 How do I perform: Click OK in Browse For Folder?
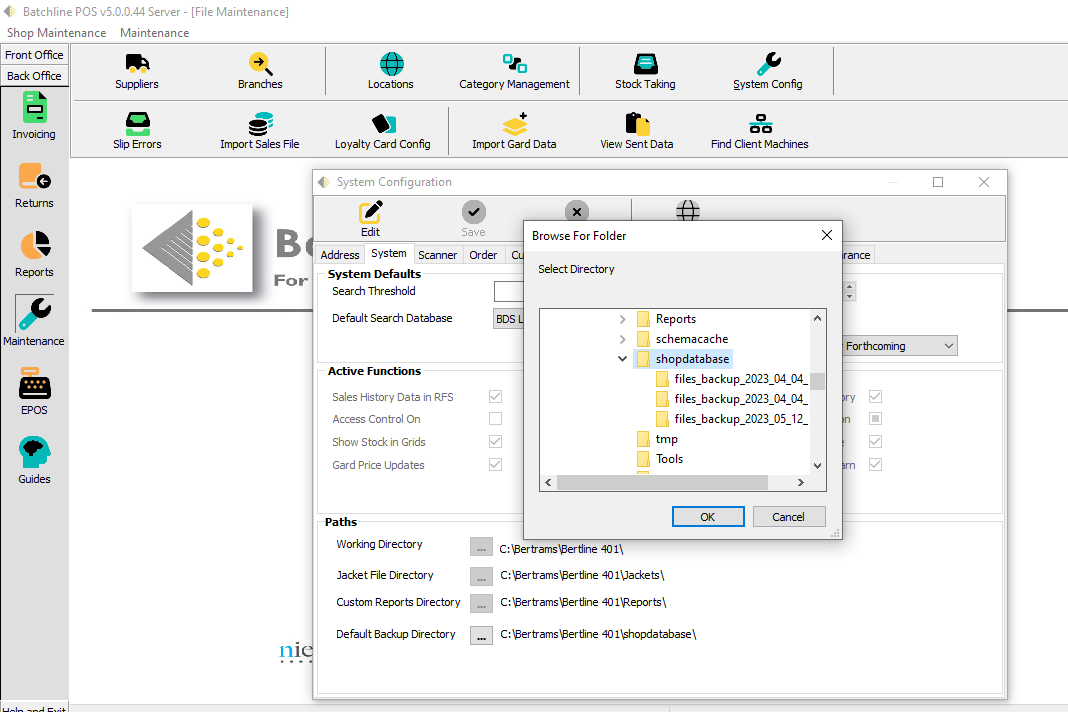point(708,516)
